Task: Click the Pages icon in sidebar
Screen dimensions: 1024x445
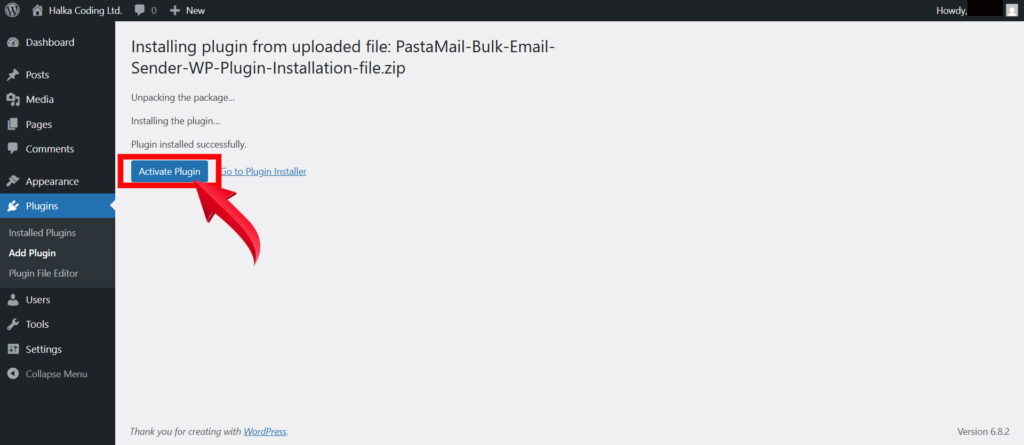Action: point(13,125)
